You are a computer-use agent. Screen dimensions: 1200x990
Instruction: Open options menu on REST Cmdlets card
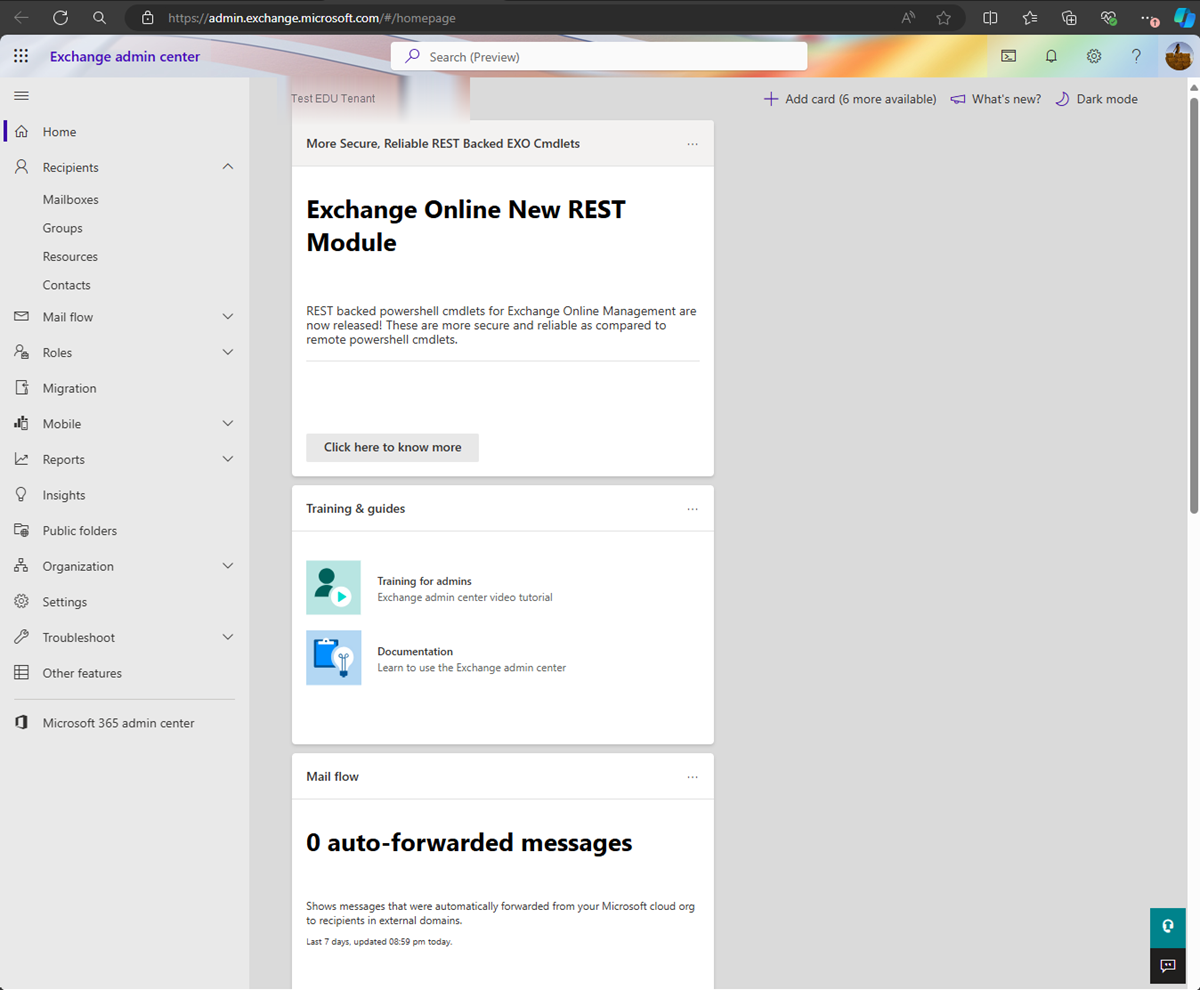click(693, 144)
